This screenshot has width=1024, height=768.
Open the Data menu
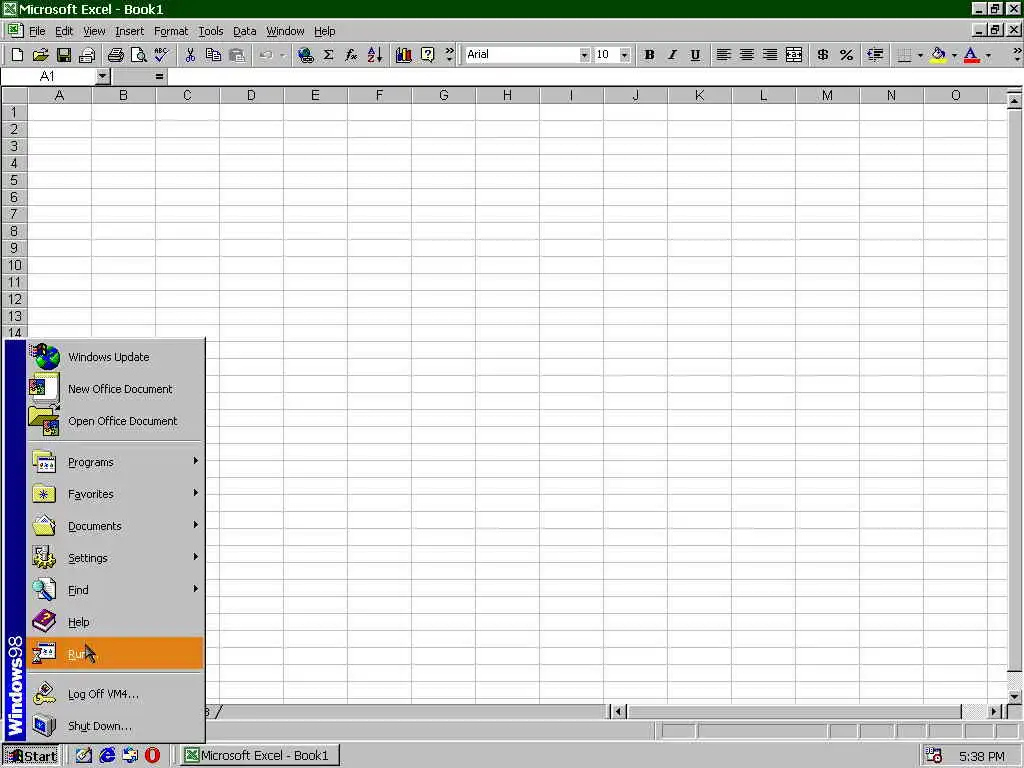click(244, 31)
